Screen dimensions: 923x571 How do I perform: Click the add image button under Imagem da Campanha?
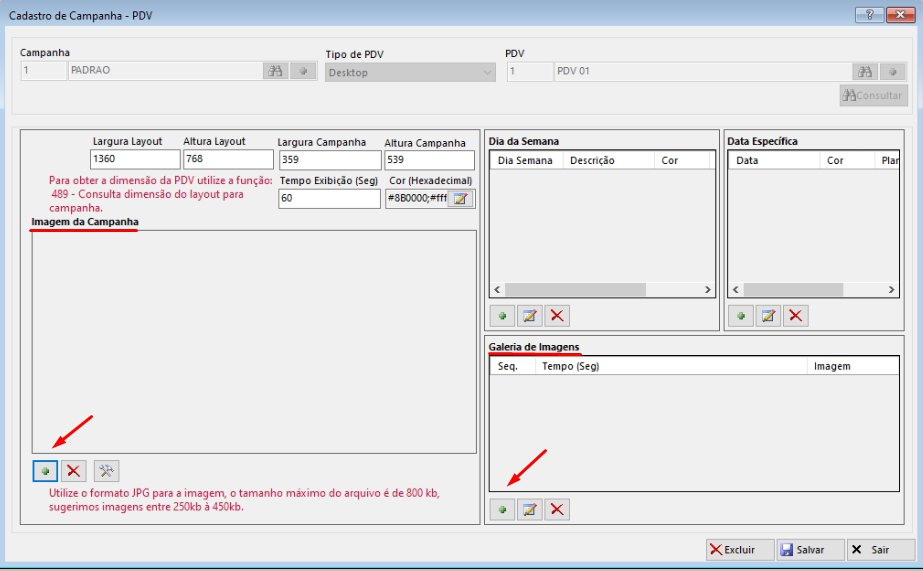click(x=45, y=471)
